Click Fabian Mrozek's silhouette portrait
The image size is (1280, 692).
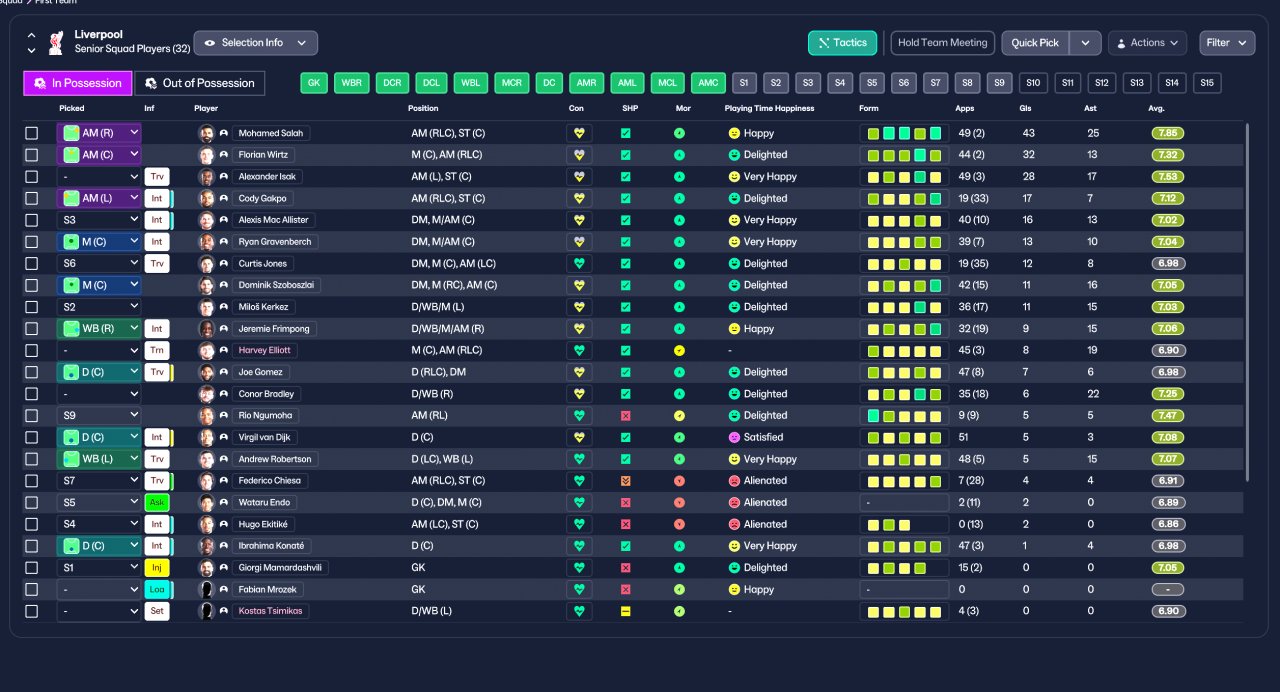coord(206,590)
